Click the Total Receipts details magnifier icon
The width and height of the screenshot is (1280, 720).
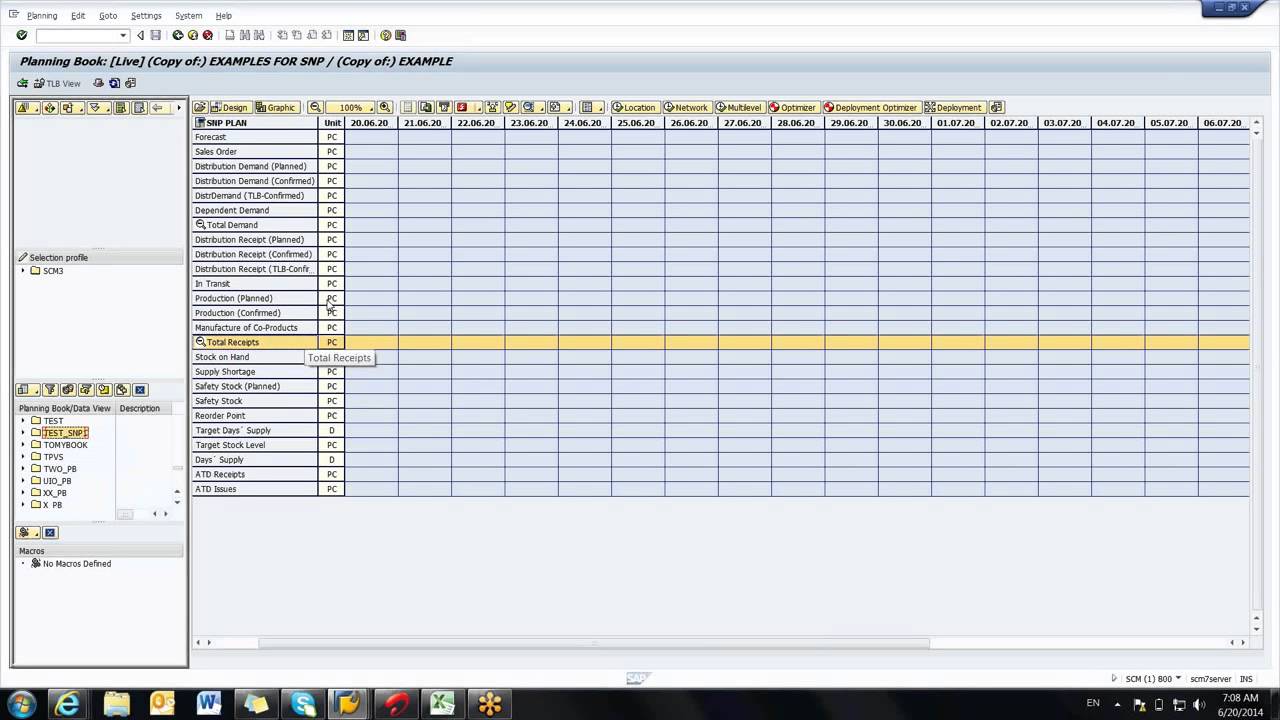[x=201, y=342]
